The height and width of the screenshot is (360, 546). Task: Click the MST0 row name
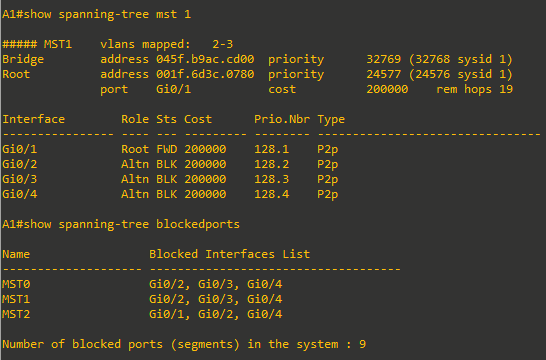pos(16,284)
